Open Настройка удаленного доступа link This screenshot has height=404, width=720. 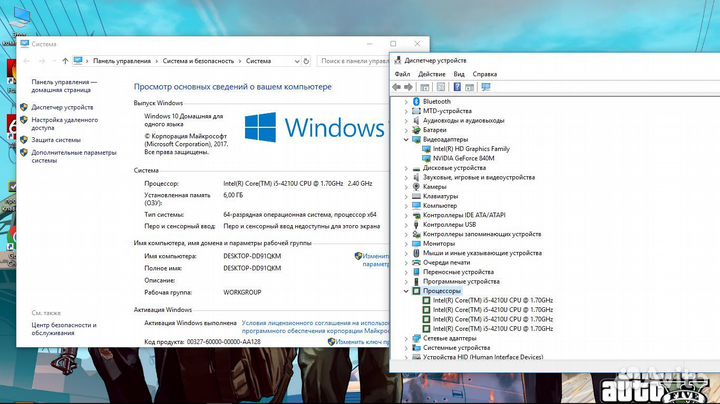tap(65, 124)
